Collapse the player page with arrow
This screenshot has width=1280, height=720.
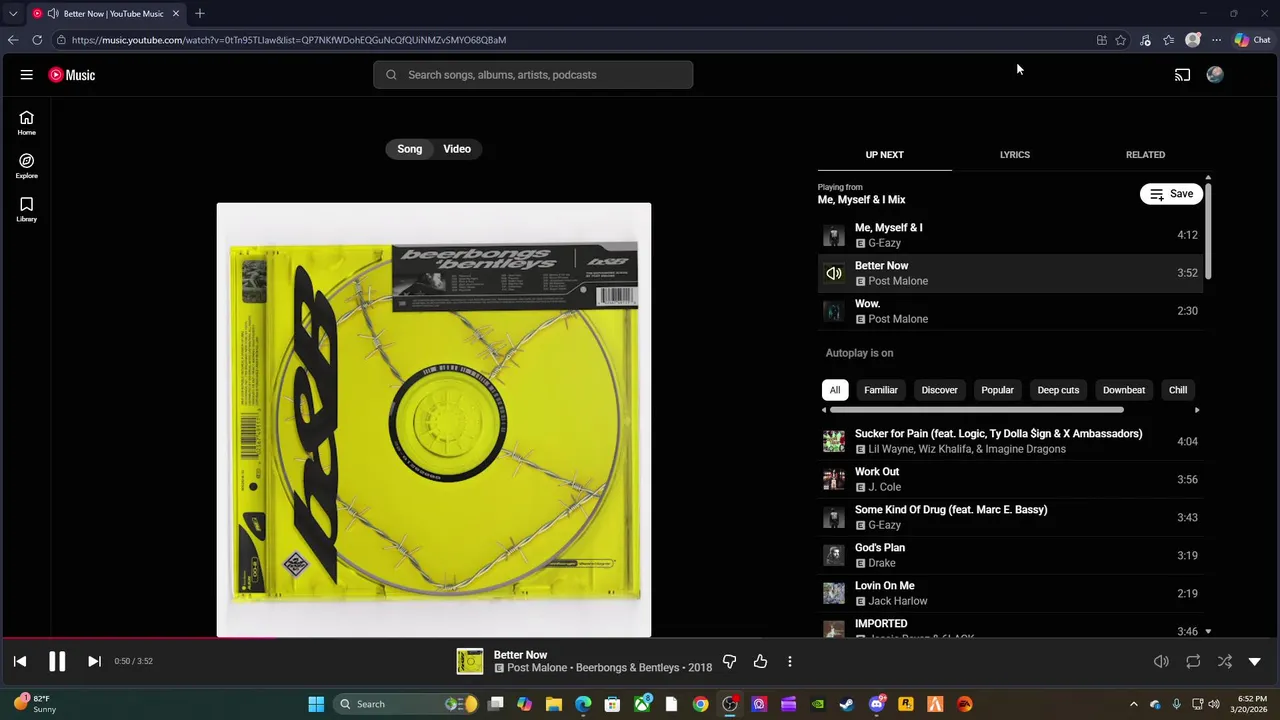1255,661
